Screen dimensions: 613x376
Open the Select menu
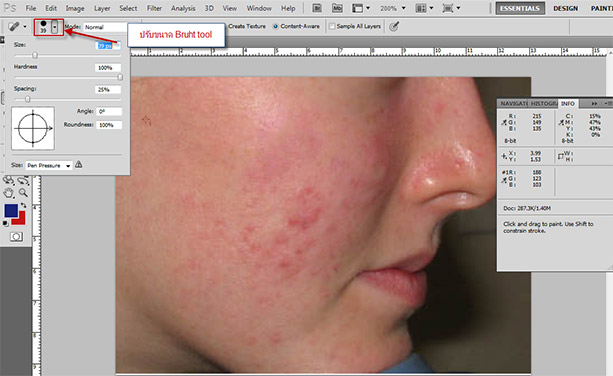click(128, 8)
